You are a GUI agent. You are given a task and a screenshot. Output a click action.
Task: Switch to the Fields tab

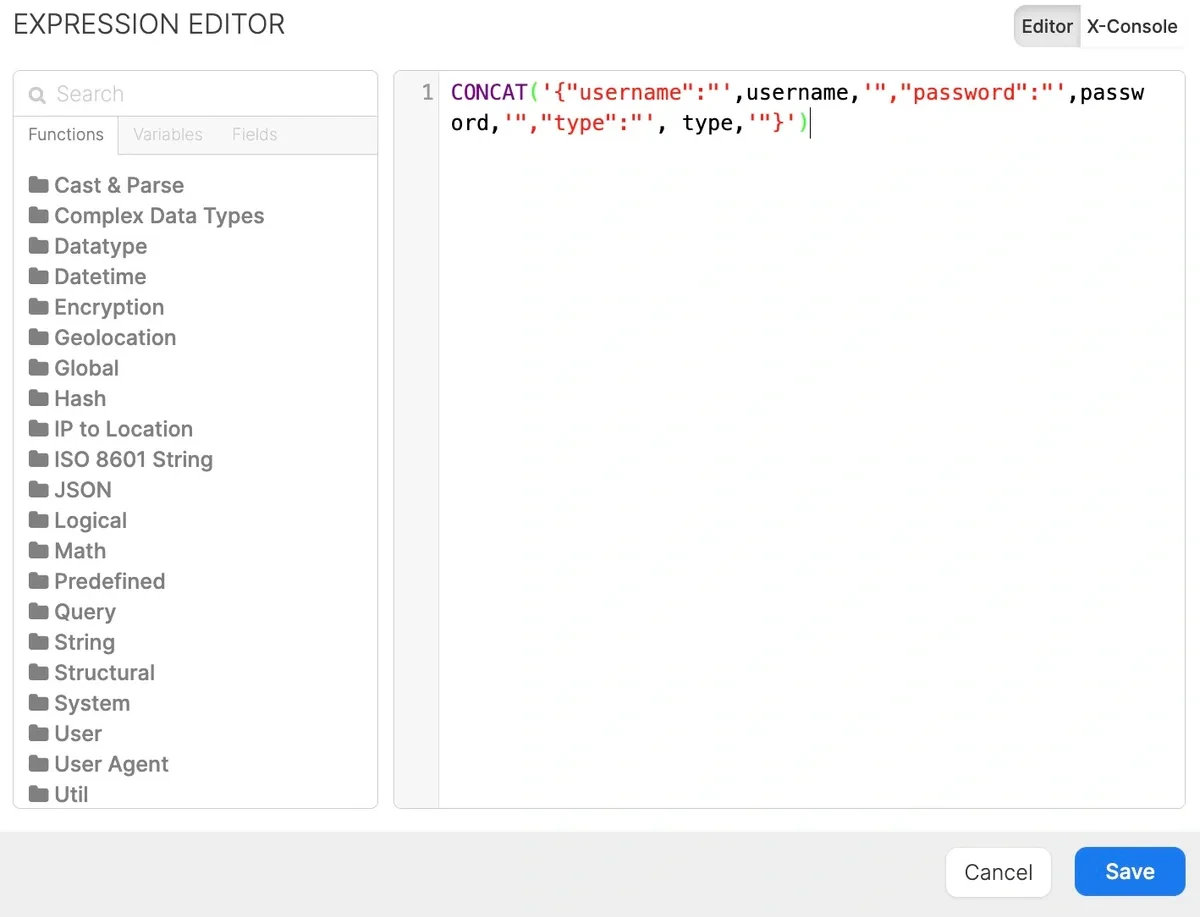[254, 134]
